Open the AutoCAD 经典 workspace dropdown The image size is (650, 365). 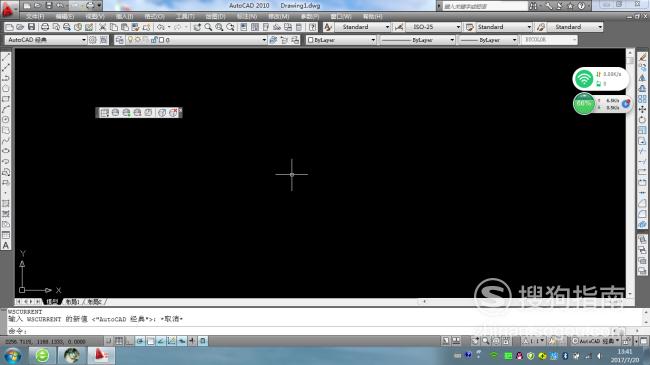(46, 40)
